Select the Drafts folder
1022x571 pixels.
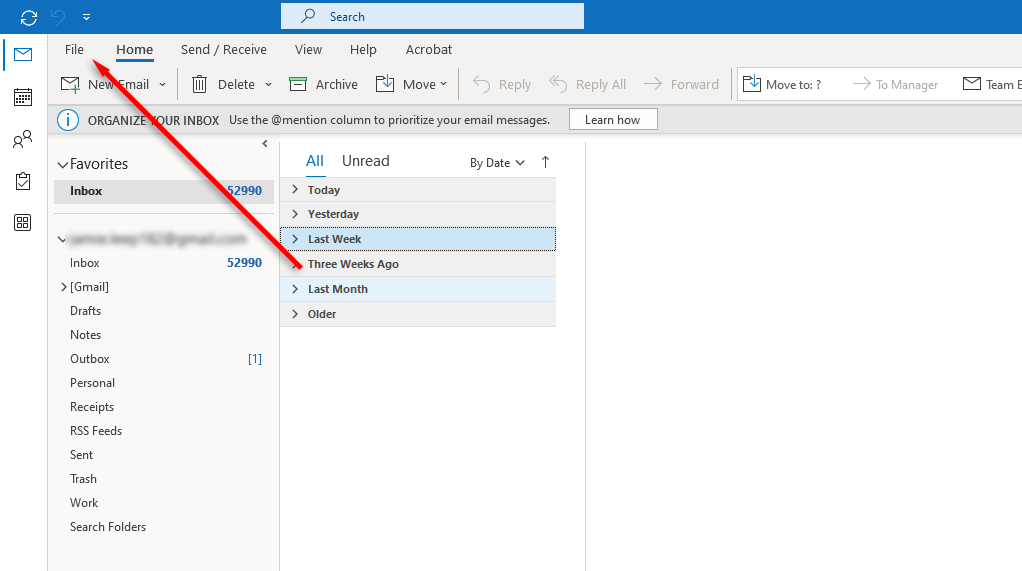[85, 311]
